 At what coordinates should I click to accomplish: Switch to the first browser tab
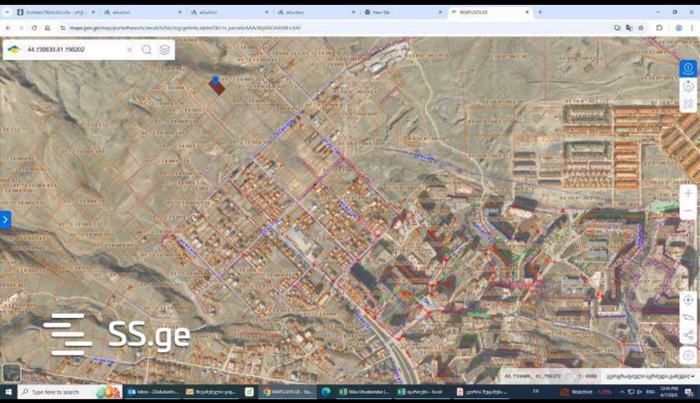pyautogui.click(x=50, y=12)
